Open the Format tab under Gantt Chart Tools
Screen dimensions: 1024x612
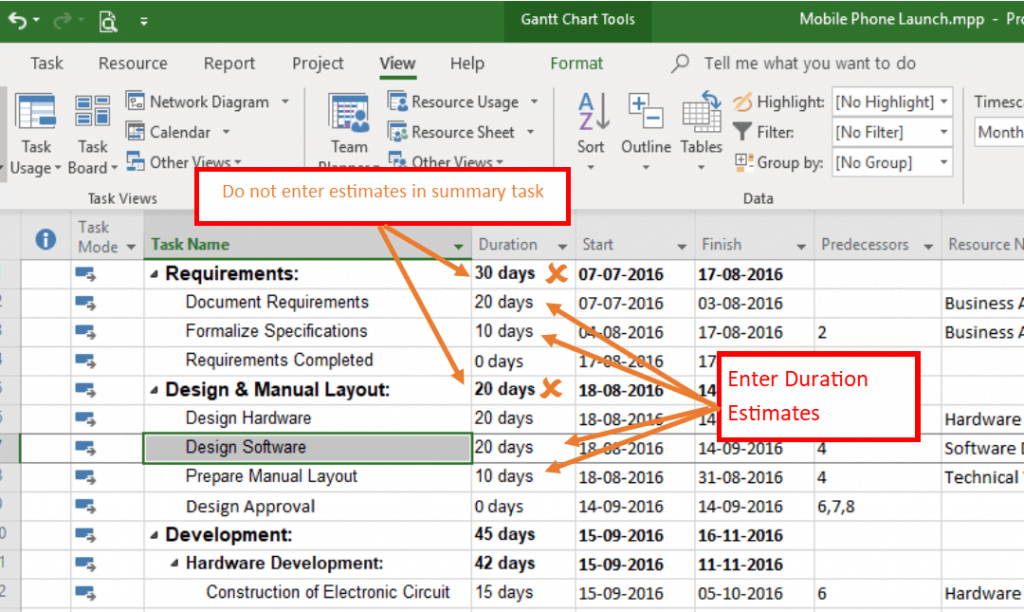coord(576,63)
